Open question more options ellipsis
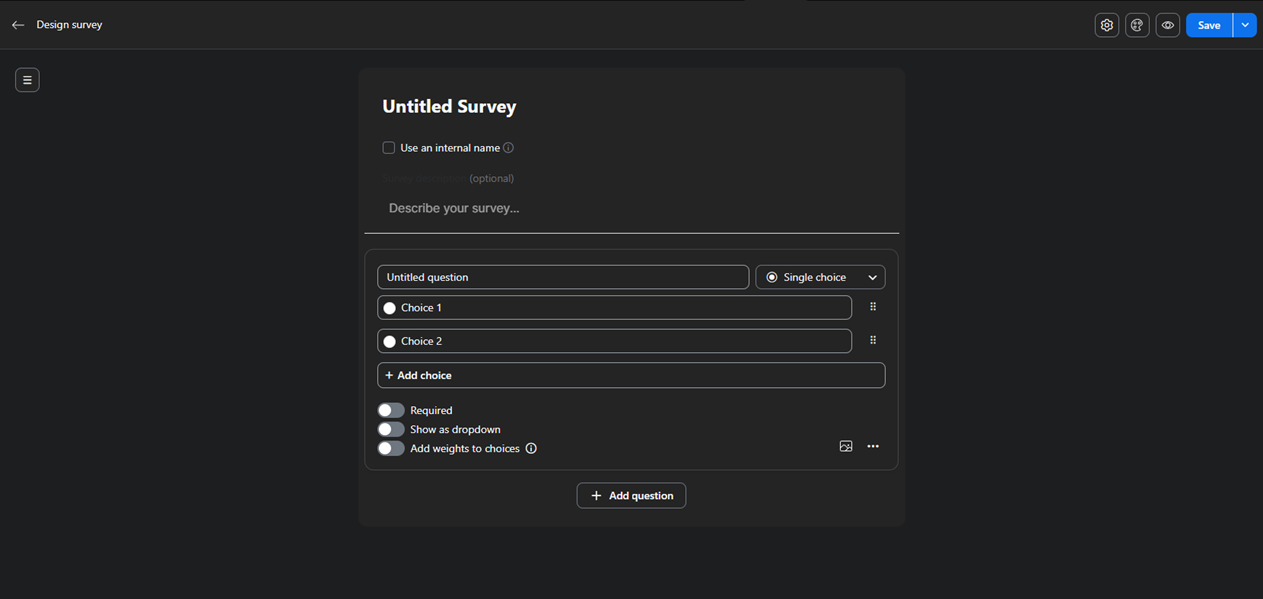Screen dimensions: 1263x599 tap(873, 446)
